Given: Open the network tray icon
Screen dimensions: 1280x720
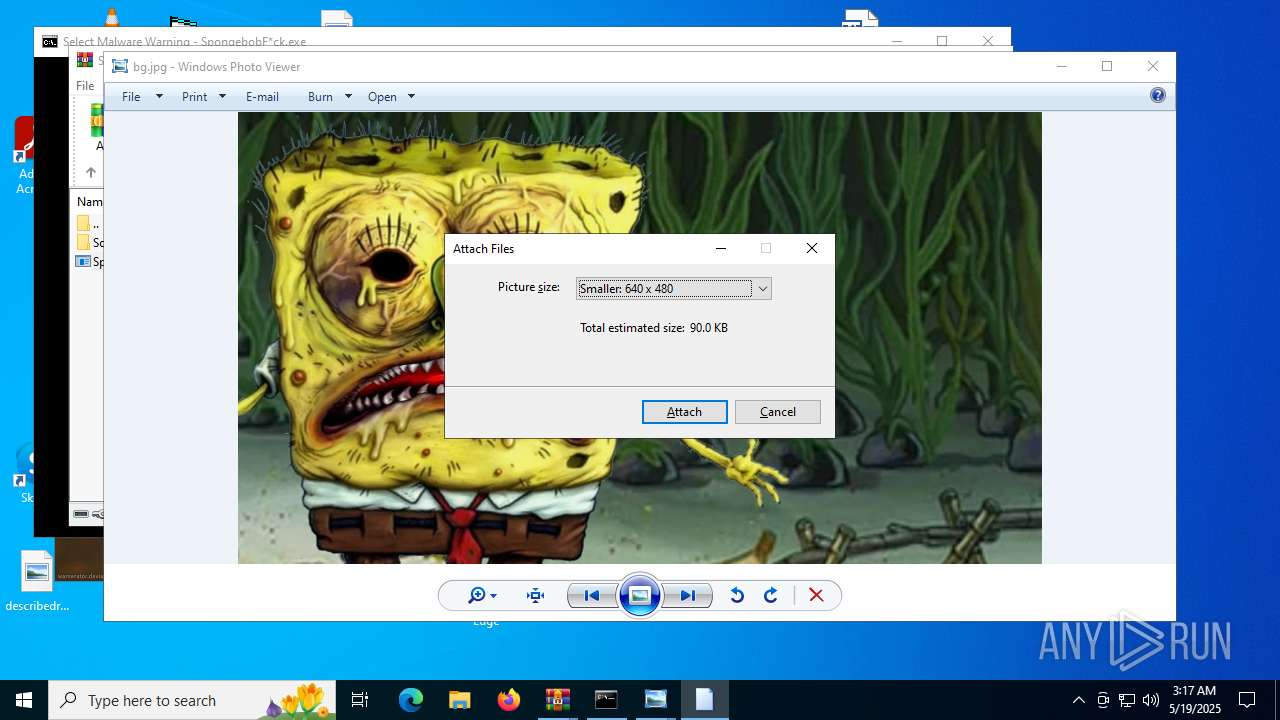Looking at the screenshot, I should point(1127,700).
